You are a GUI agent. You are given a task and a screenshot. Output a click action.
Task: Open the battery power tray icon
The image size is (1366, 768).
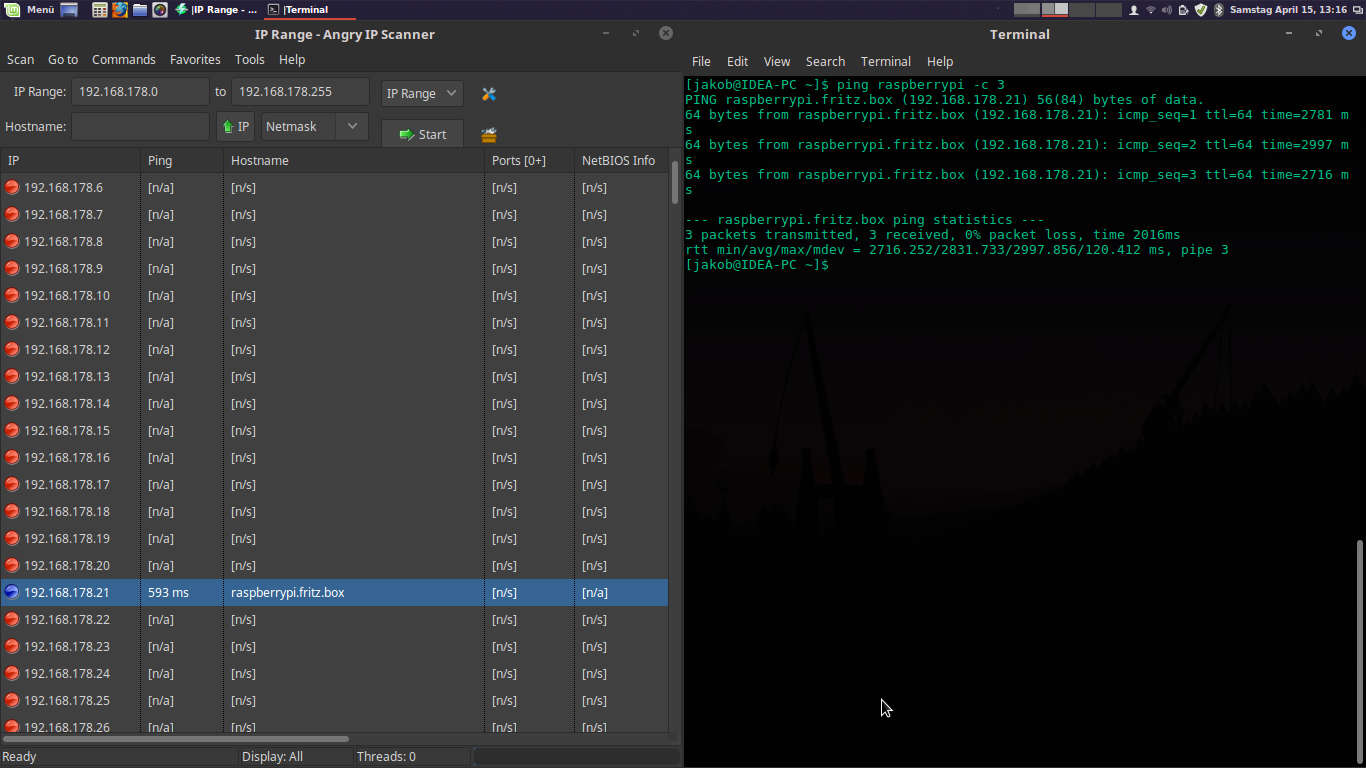(x=1184, y=9)
